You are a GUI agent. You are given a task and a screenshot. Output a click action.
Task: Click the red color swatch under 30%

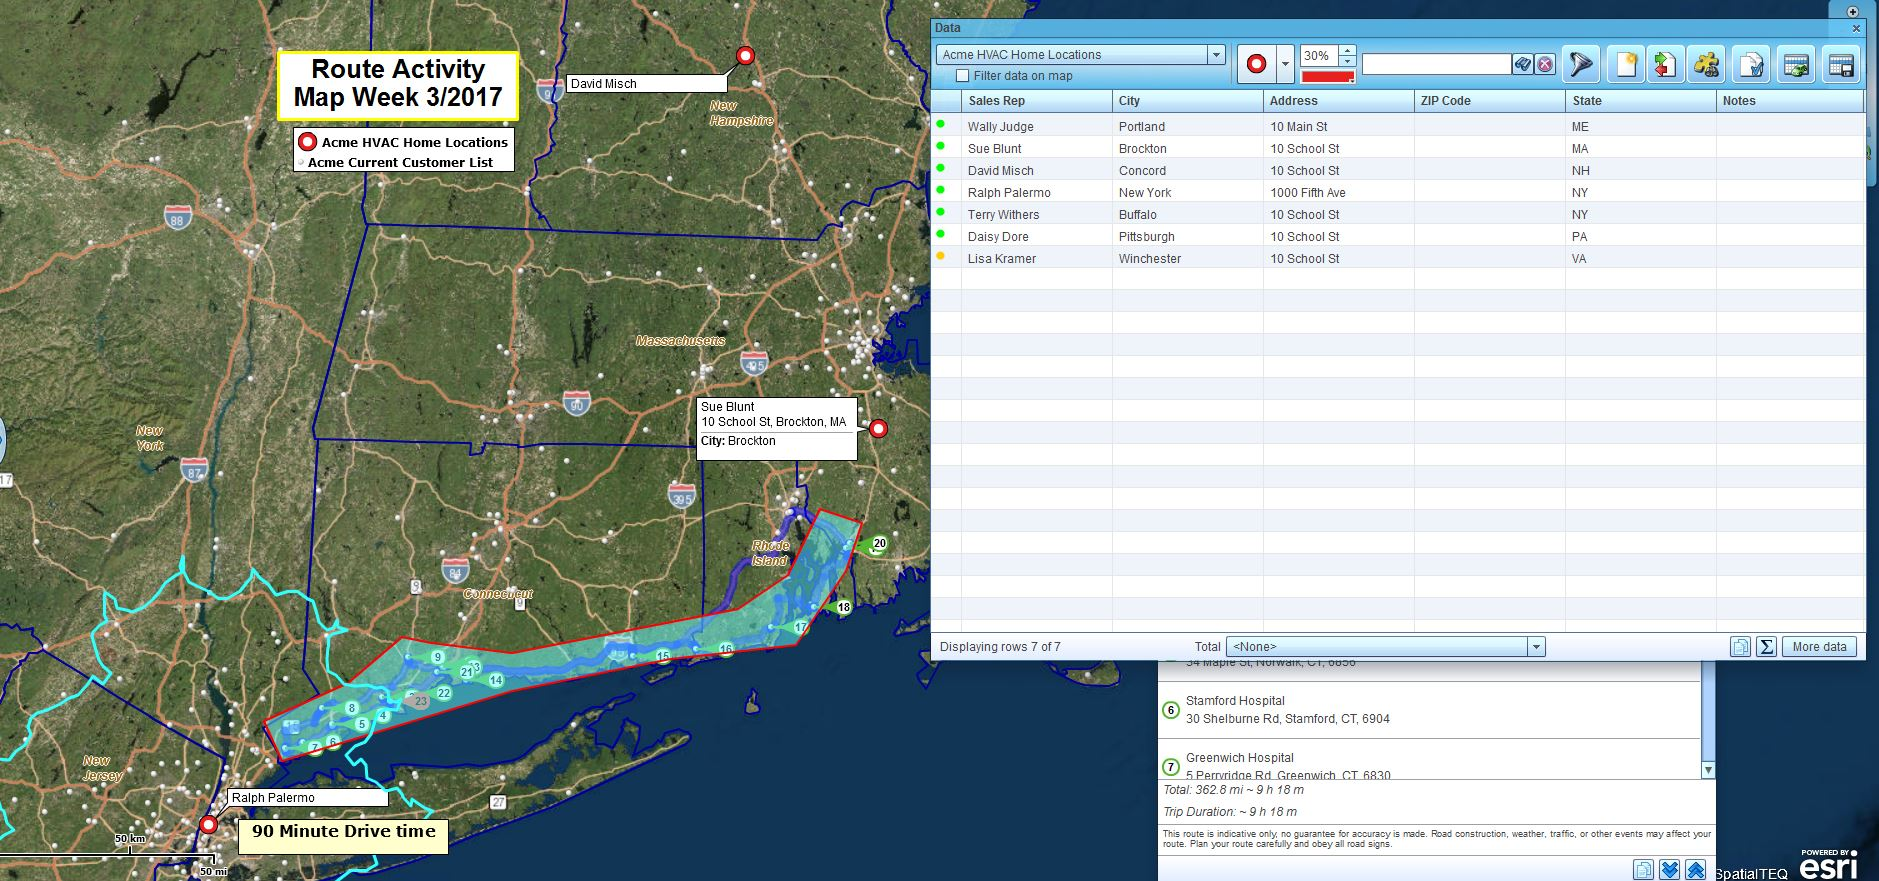pyautogui.click(x=1327, y=77)
